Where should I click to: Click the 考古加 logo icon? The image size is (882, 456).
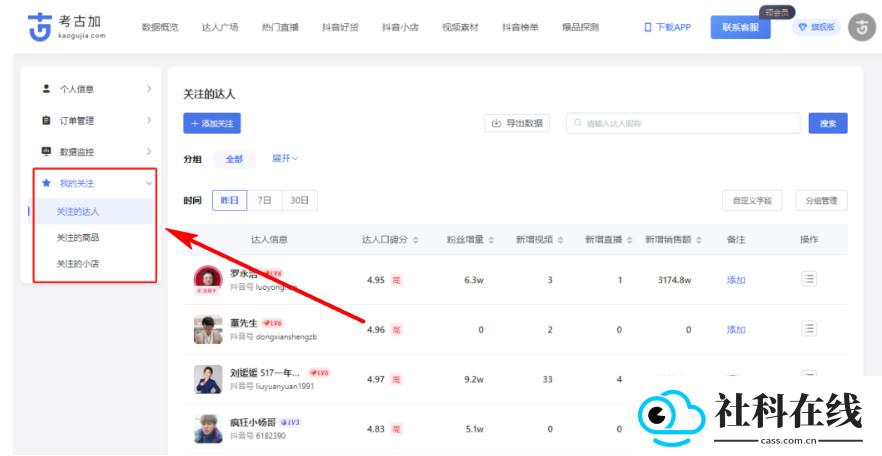pos(40,26)
